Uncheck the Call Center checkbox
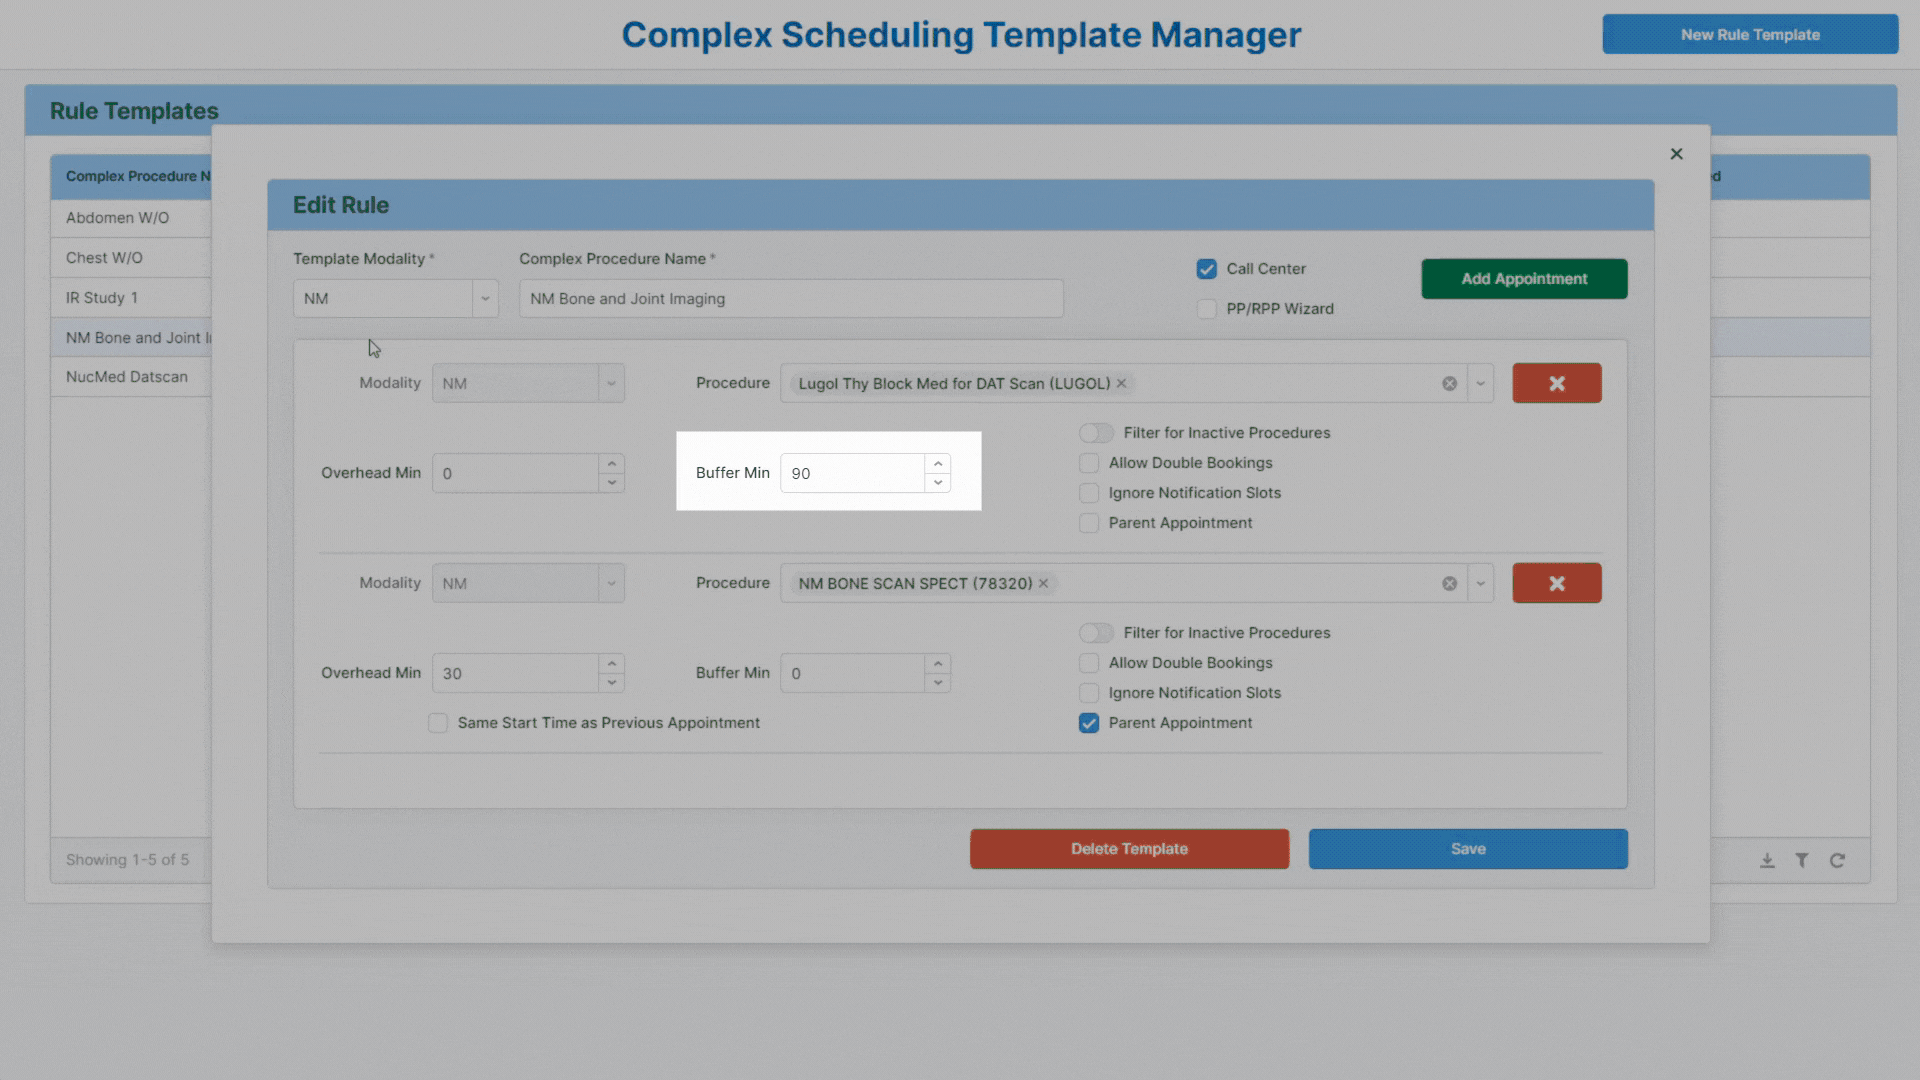 point(1207,269)
